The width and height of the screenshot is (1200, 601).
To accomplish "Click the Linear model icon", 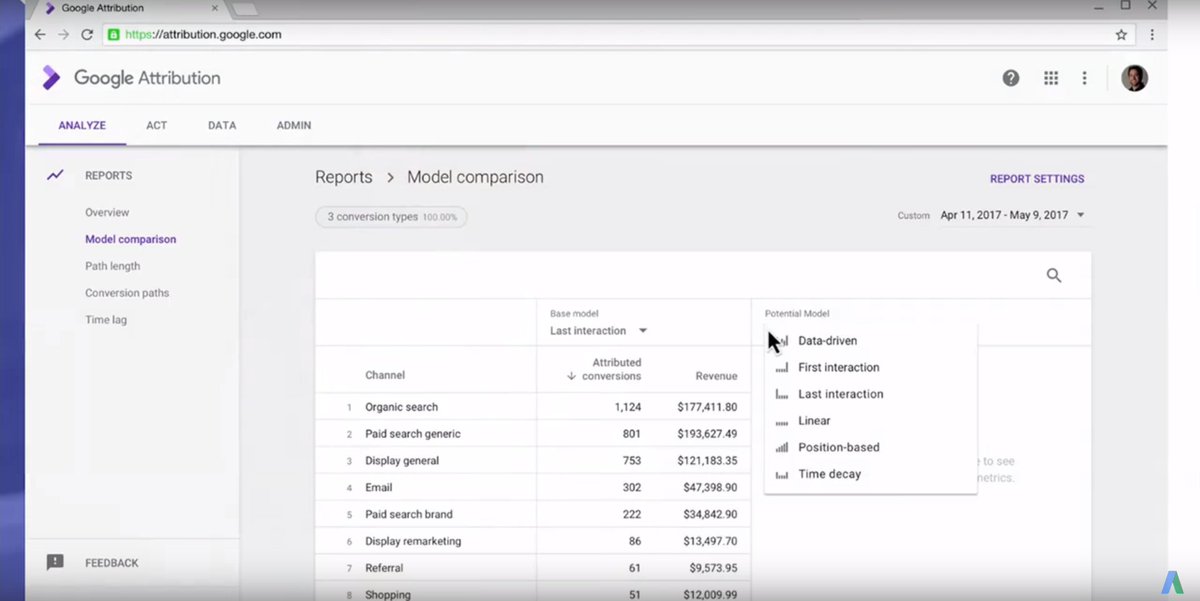I will click(x=782, y=421).
